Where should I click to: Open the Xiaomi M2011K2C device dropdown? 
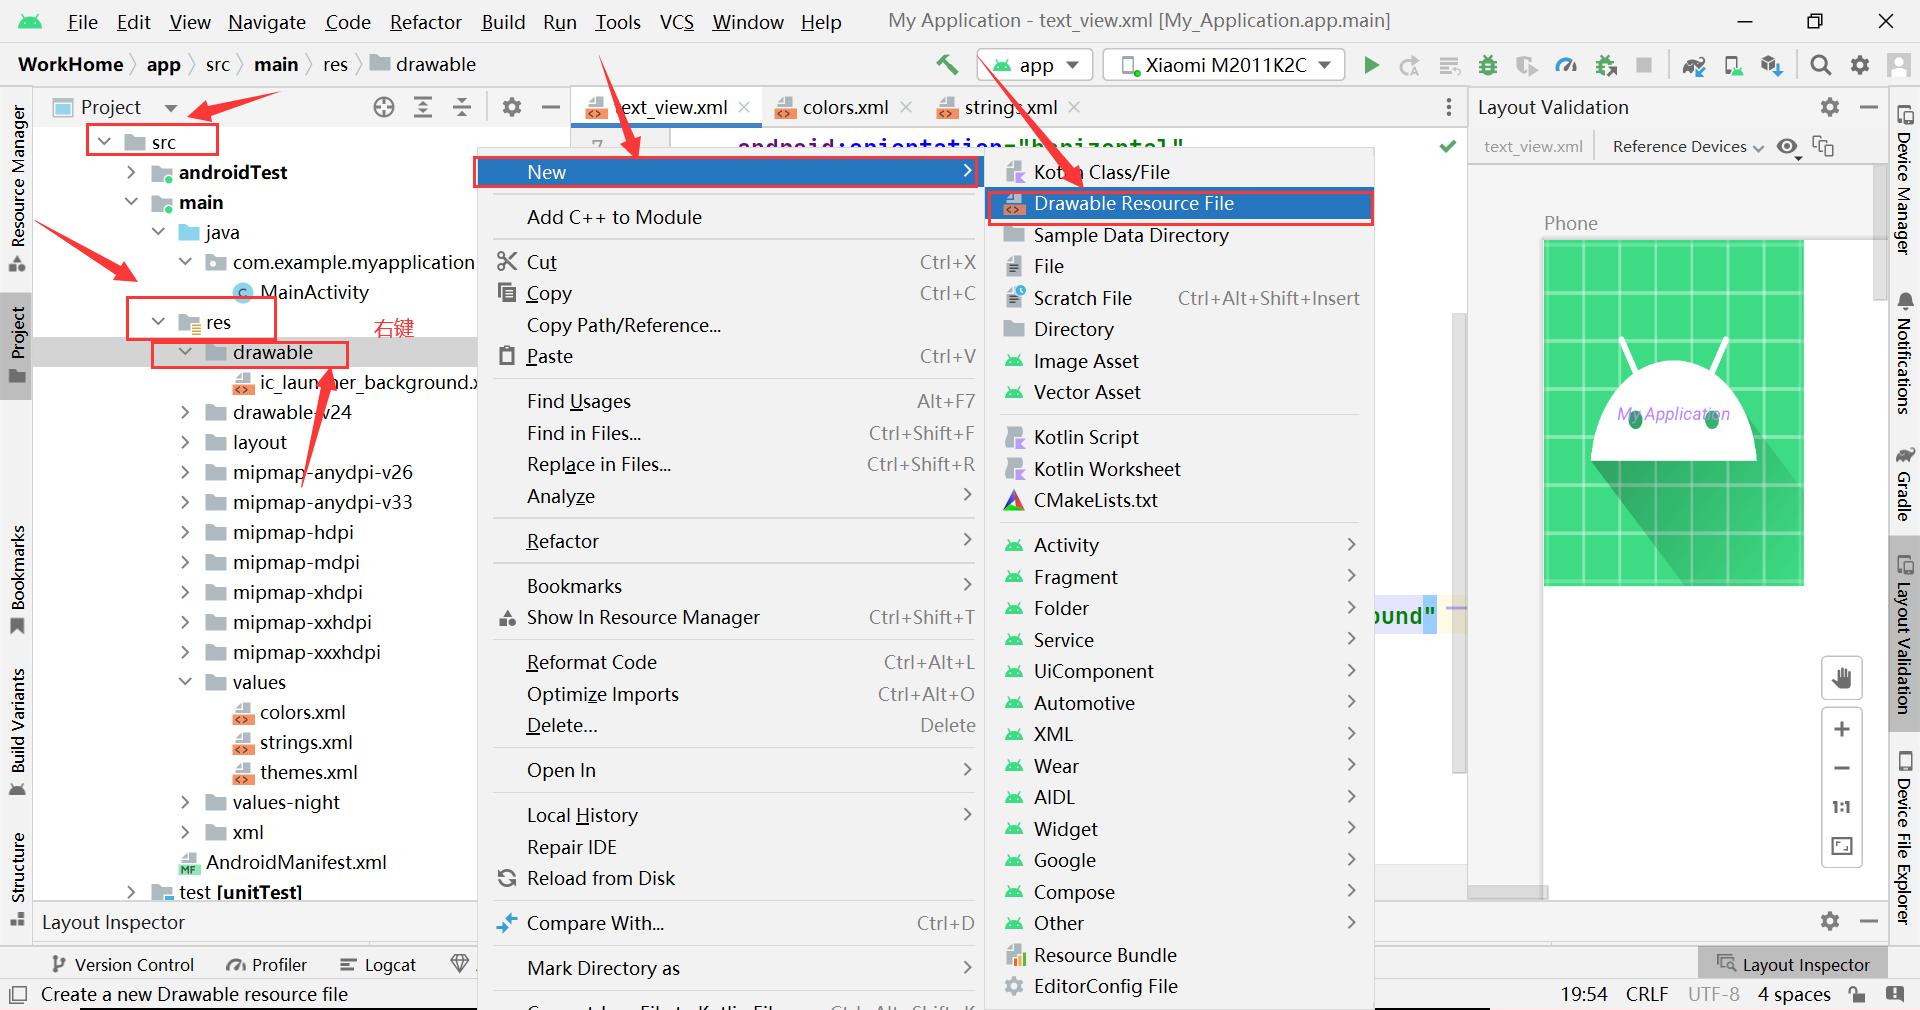coord(1223,65)
